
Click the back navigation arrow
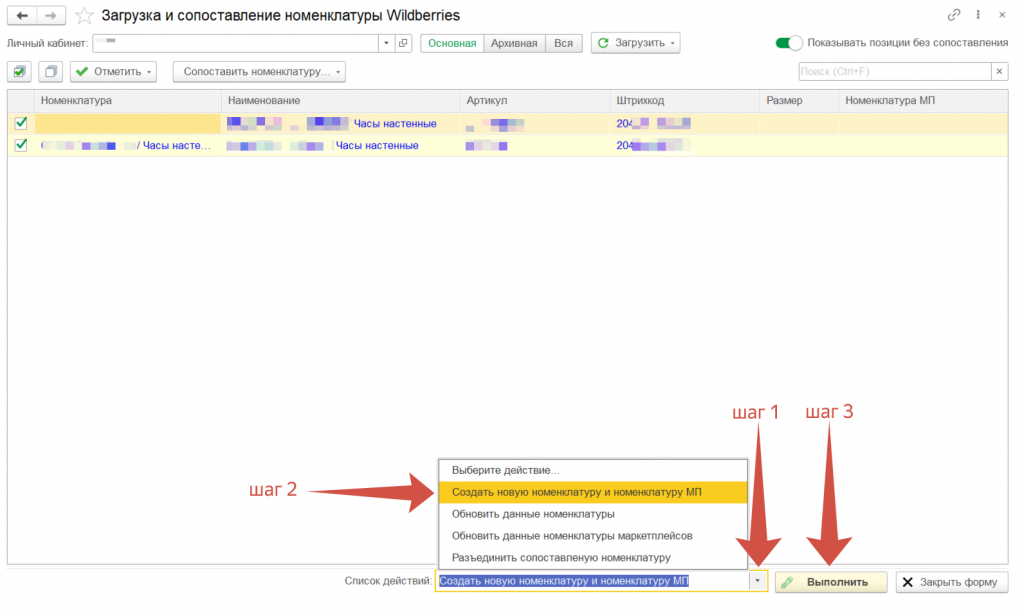click(x=21, y=16)
